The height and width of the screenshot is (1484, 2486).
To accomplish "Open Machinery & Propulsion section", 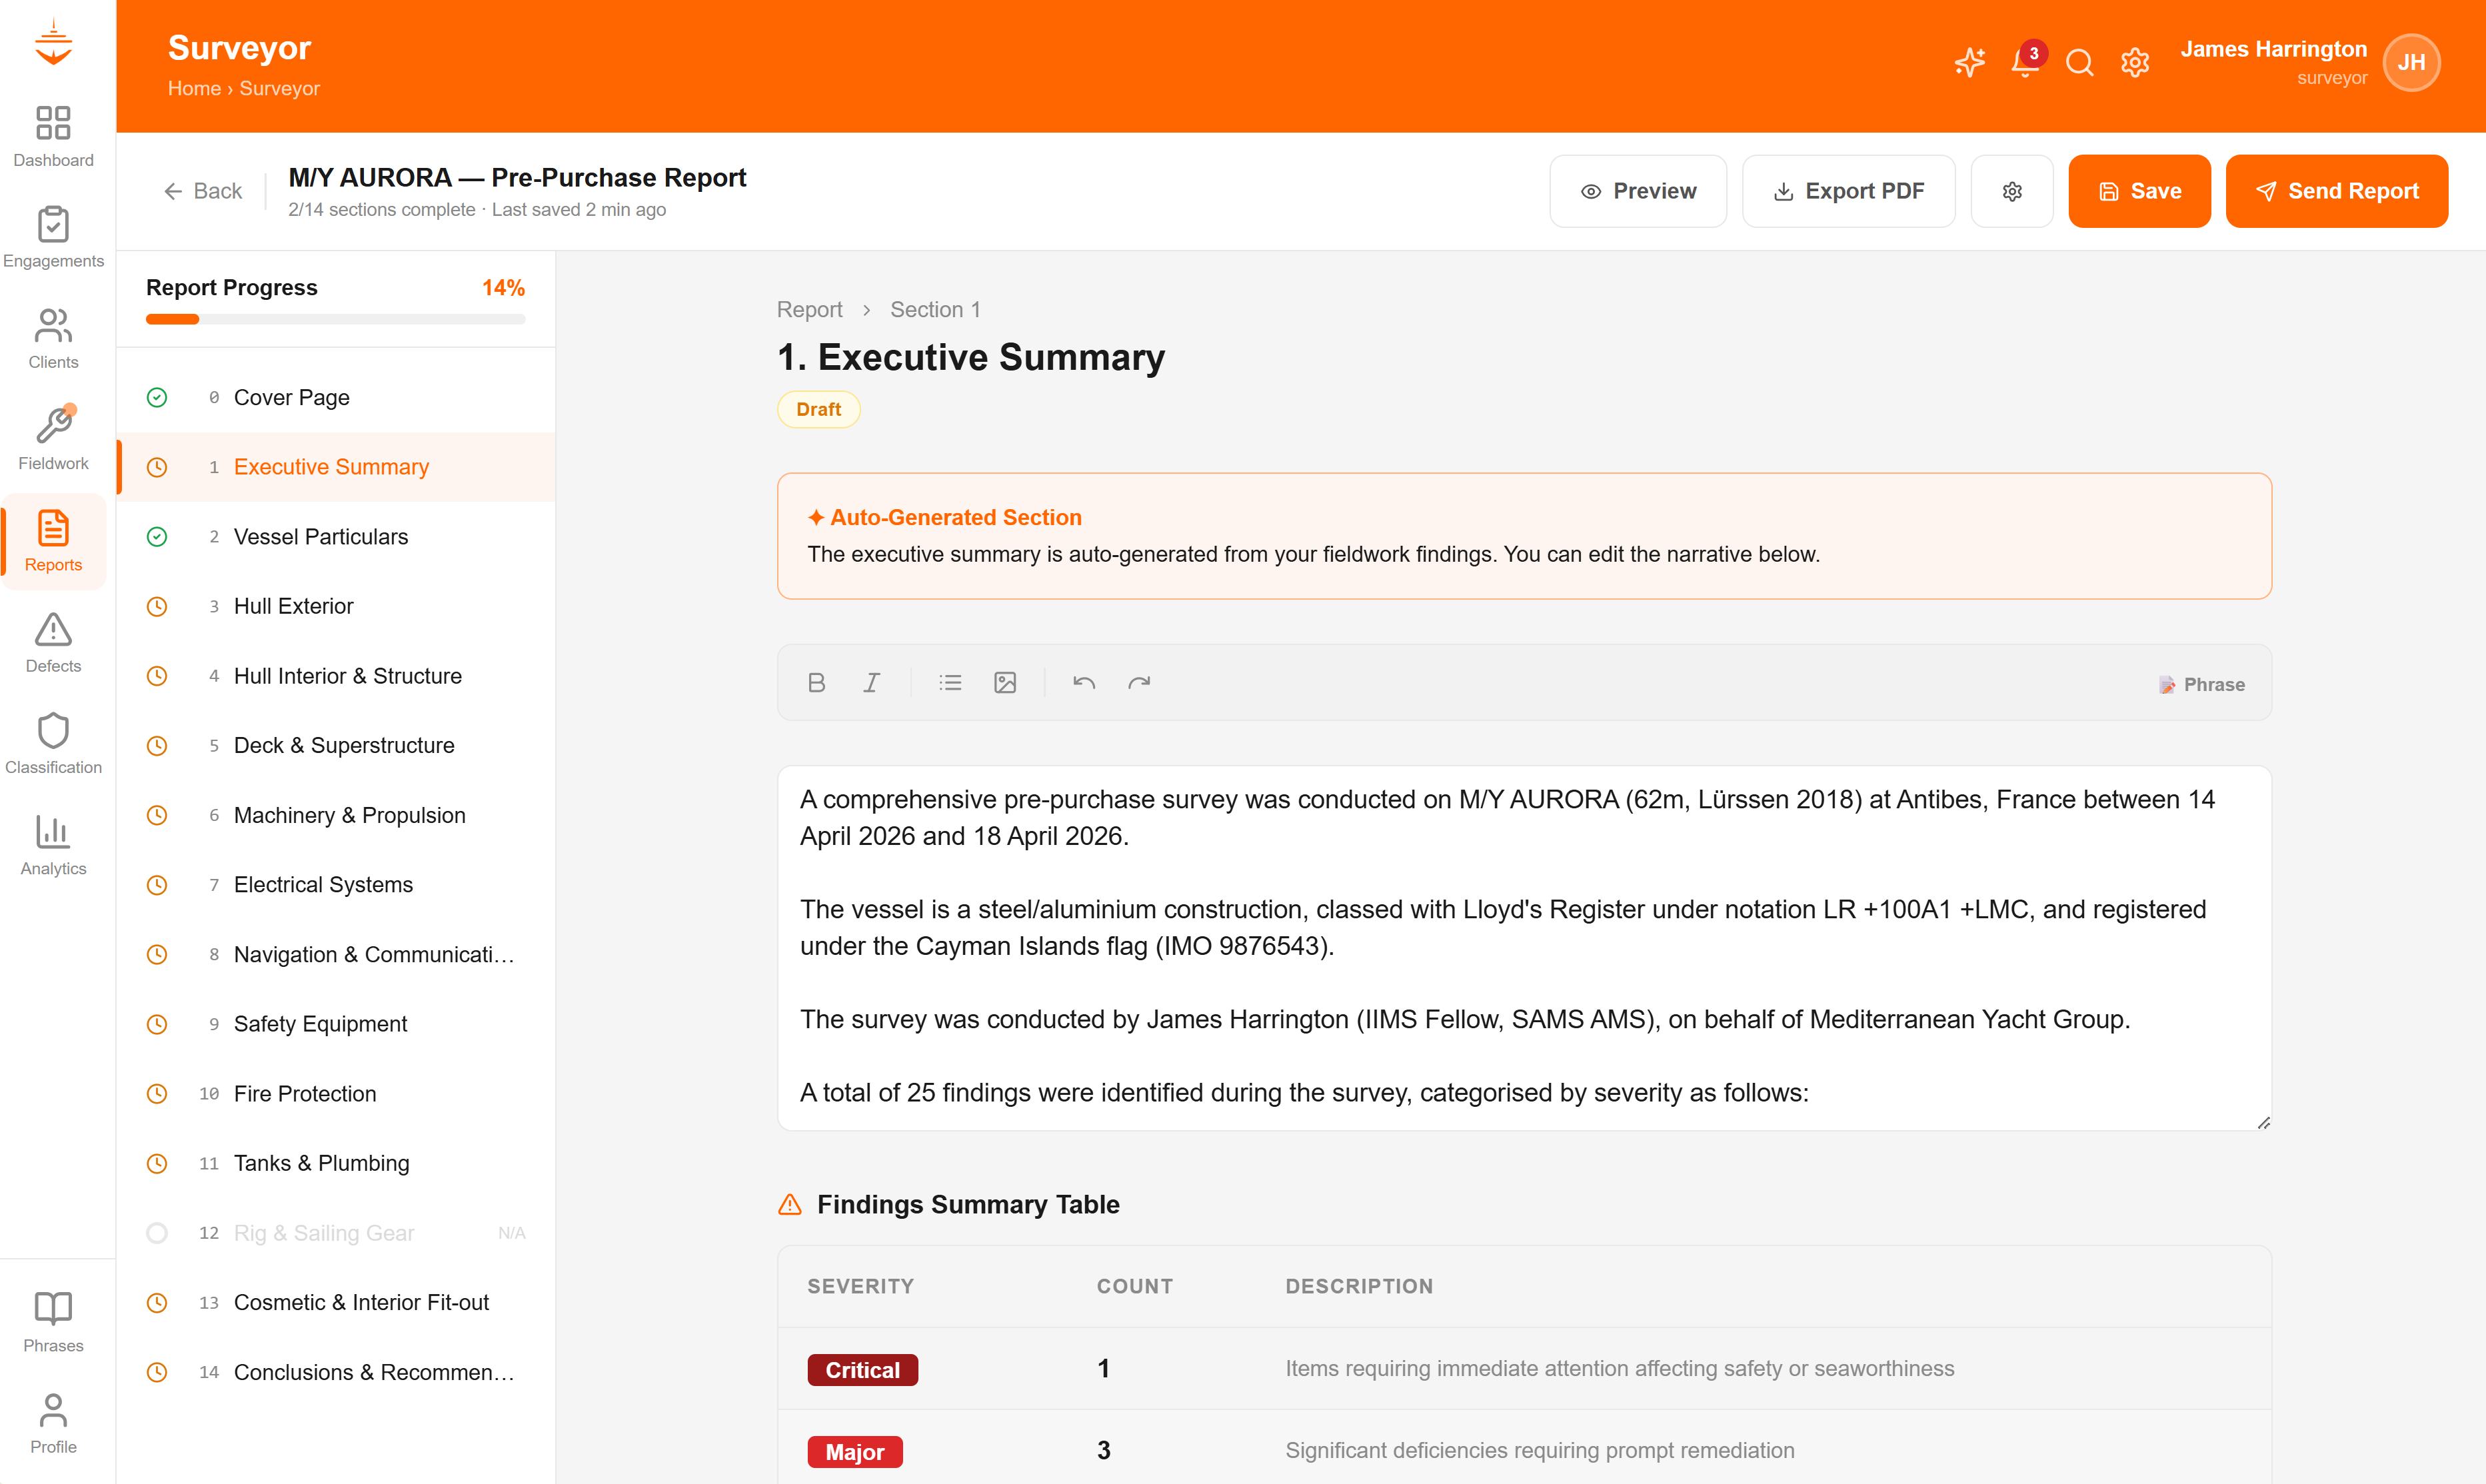I will [349, 815].
